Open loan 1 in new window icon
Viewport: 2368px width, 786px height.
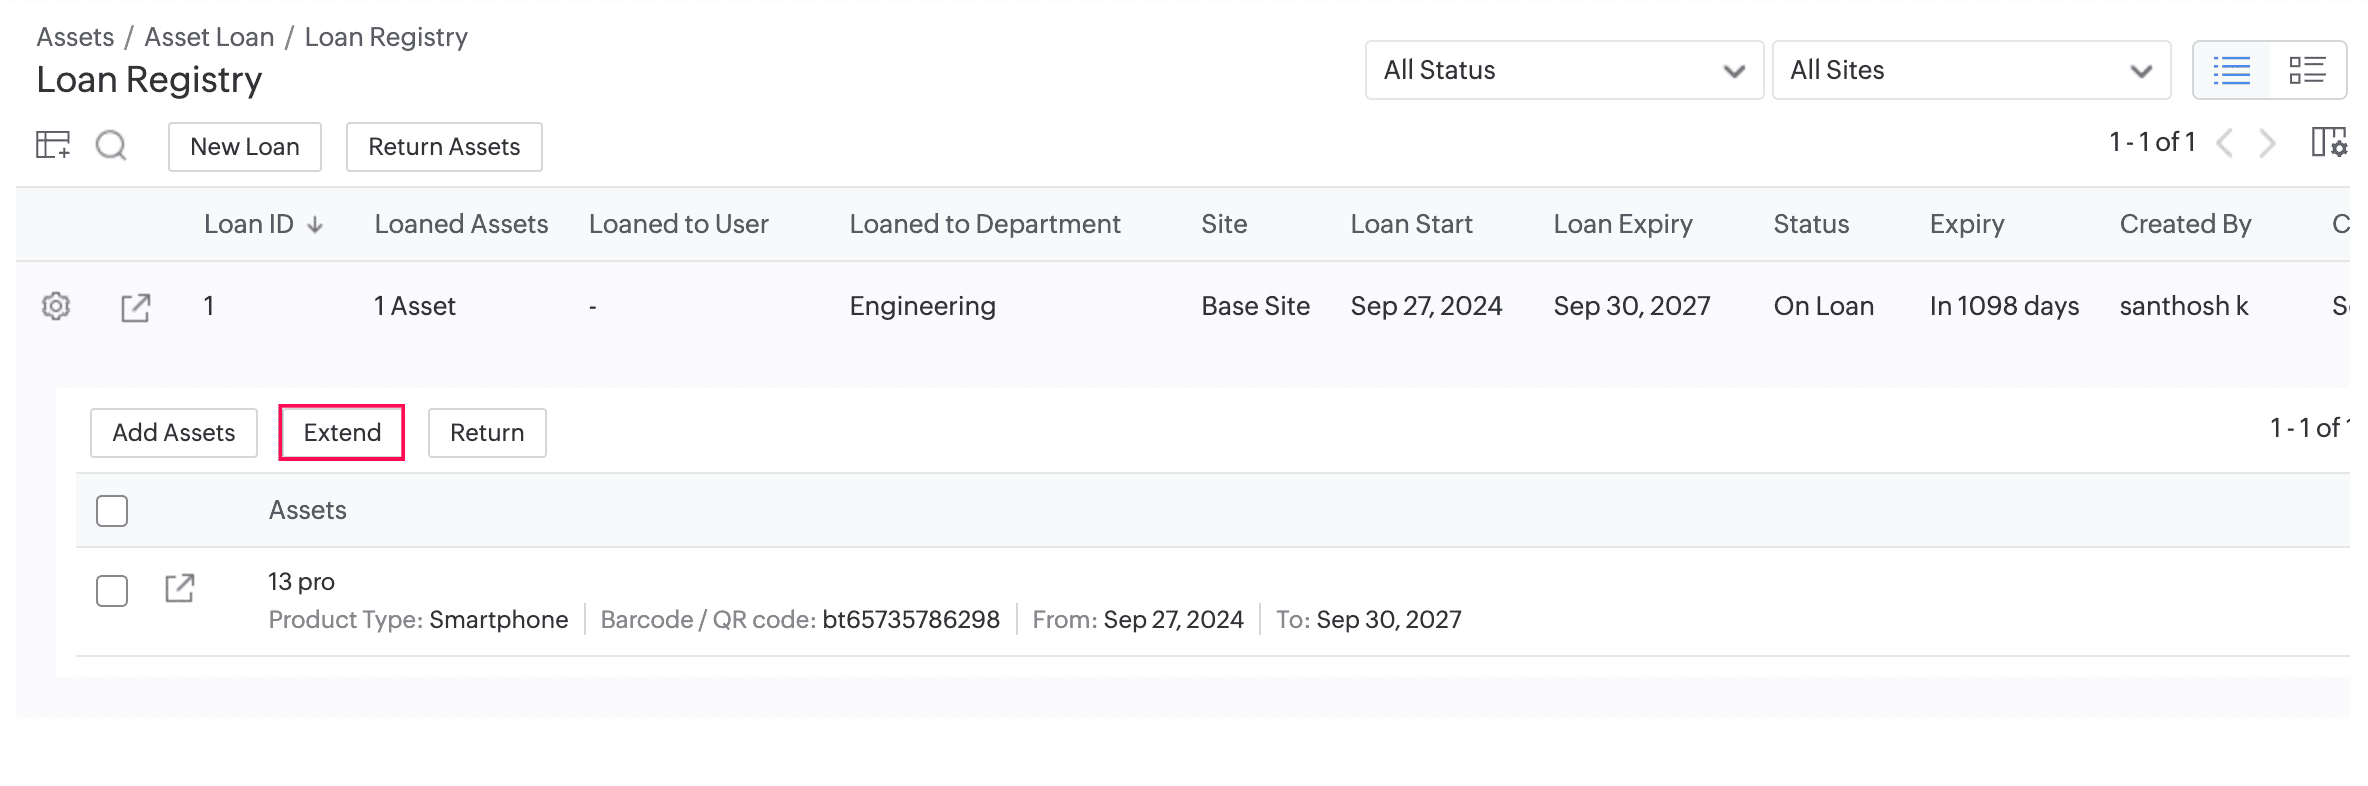tap(135, 307)
